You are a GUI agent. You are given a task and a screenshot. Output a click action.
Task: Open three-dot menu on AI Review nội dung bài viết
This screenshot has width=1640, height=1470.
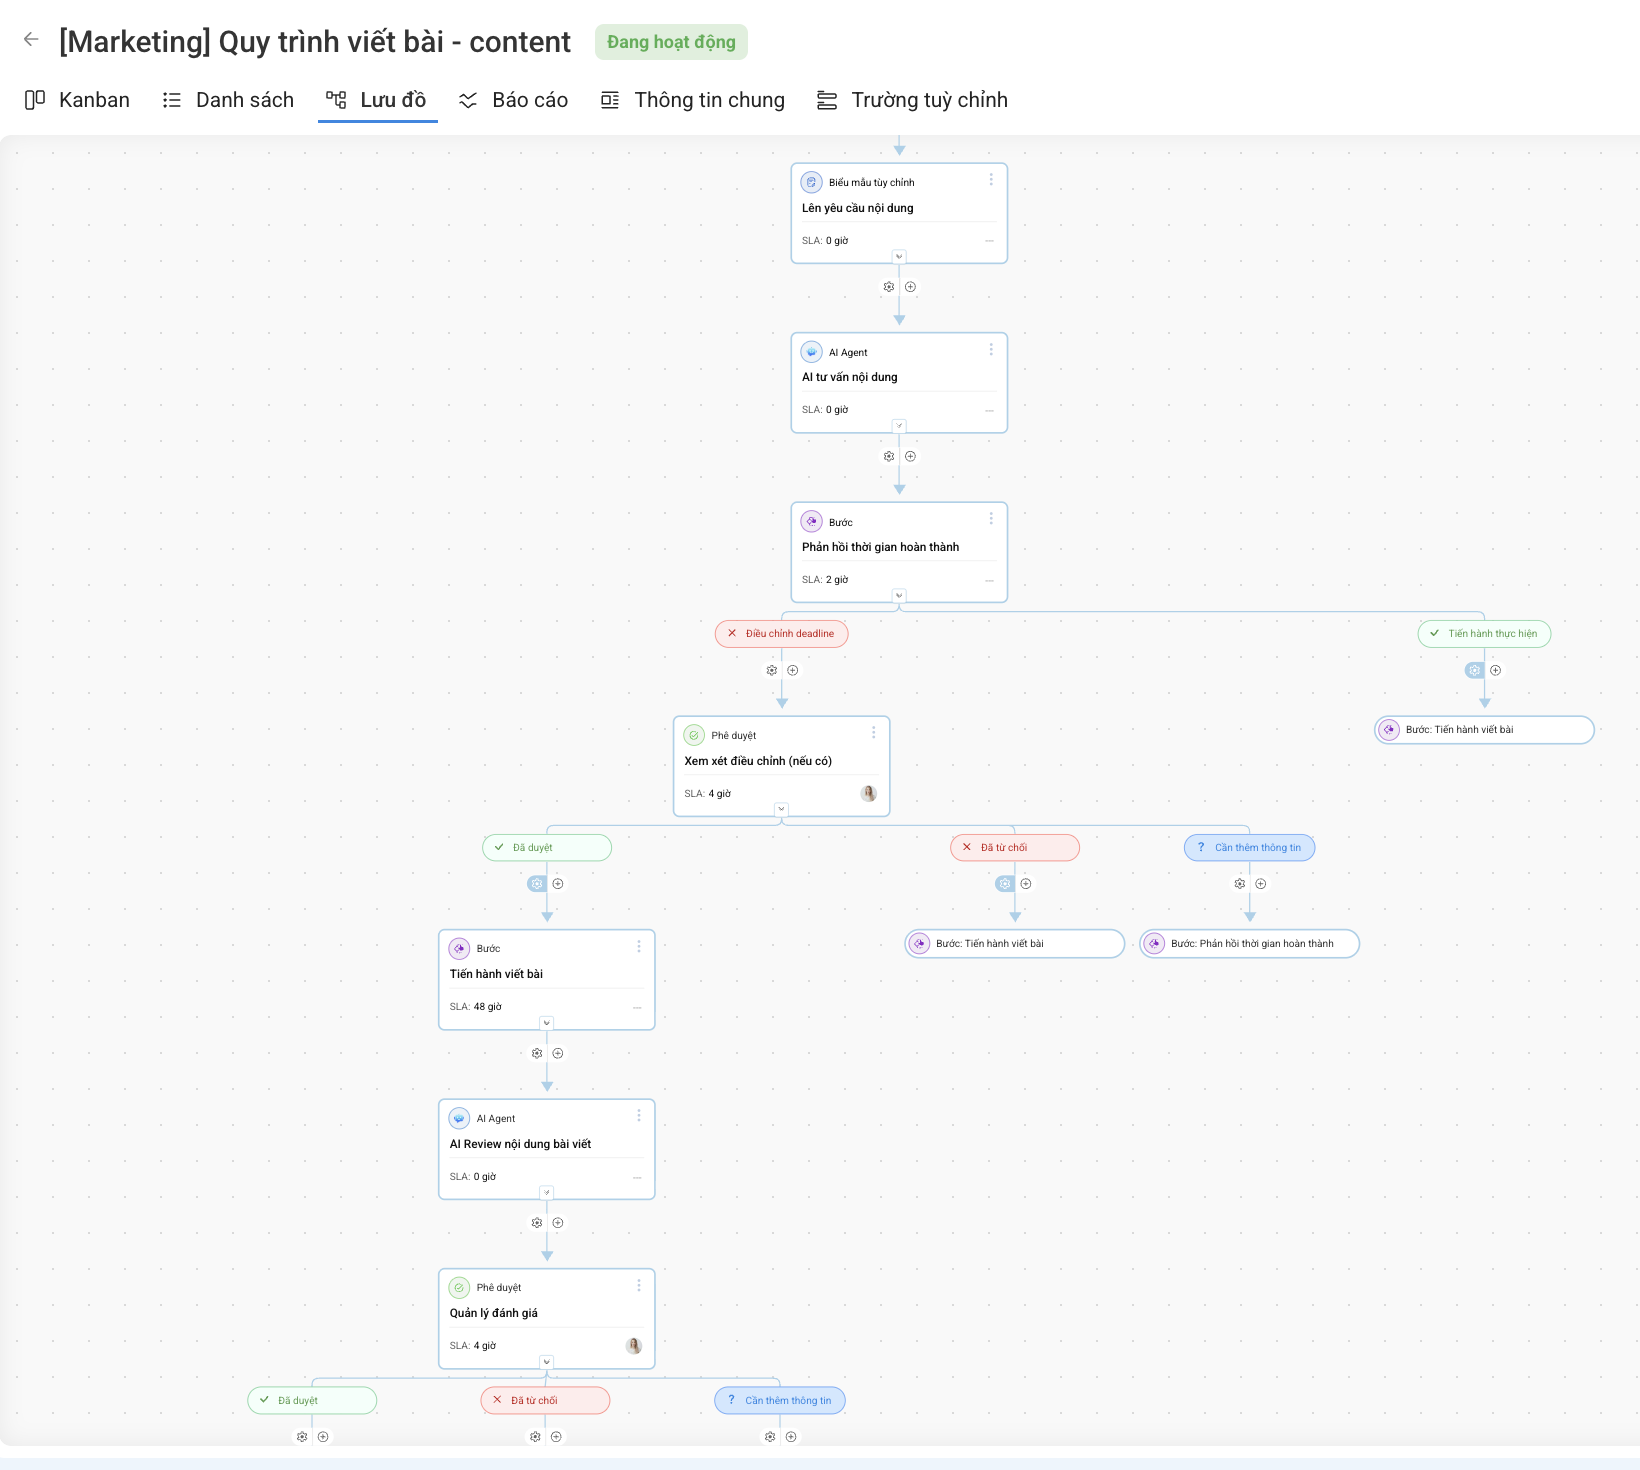tap(639, 1116)
